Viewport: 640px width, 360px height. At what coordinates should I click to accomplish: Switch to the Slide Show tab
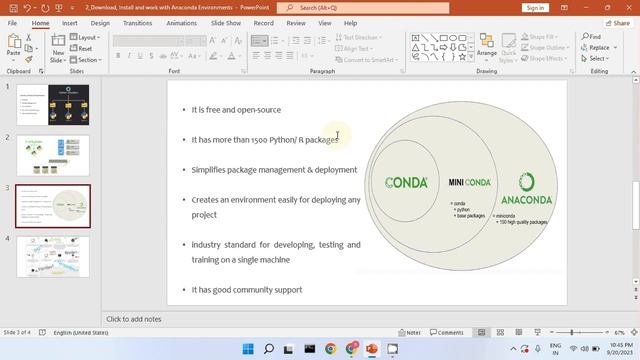226,23
